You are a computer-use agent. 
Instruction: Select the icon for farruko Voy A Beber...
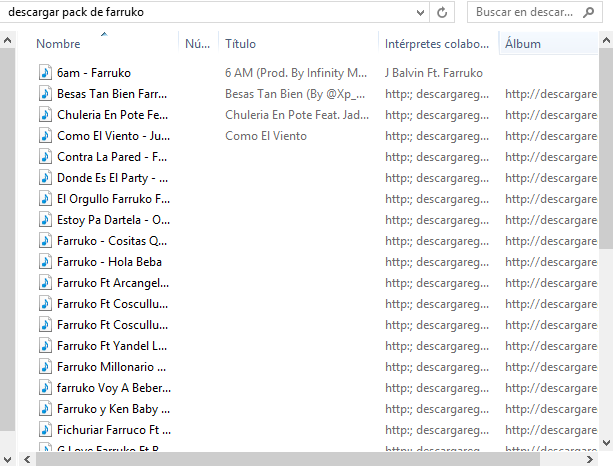click(x=45, y=388)
